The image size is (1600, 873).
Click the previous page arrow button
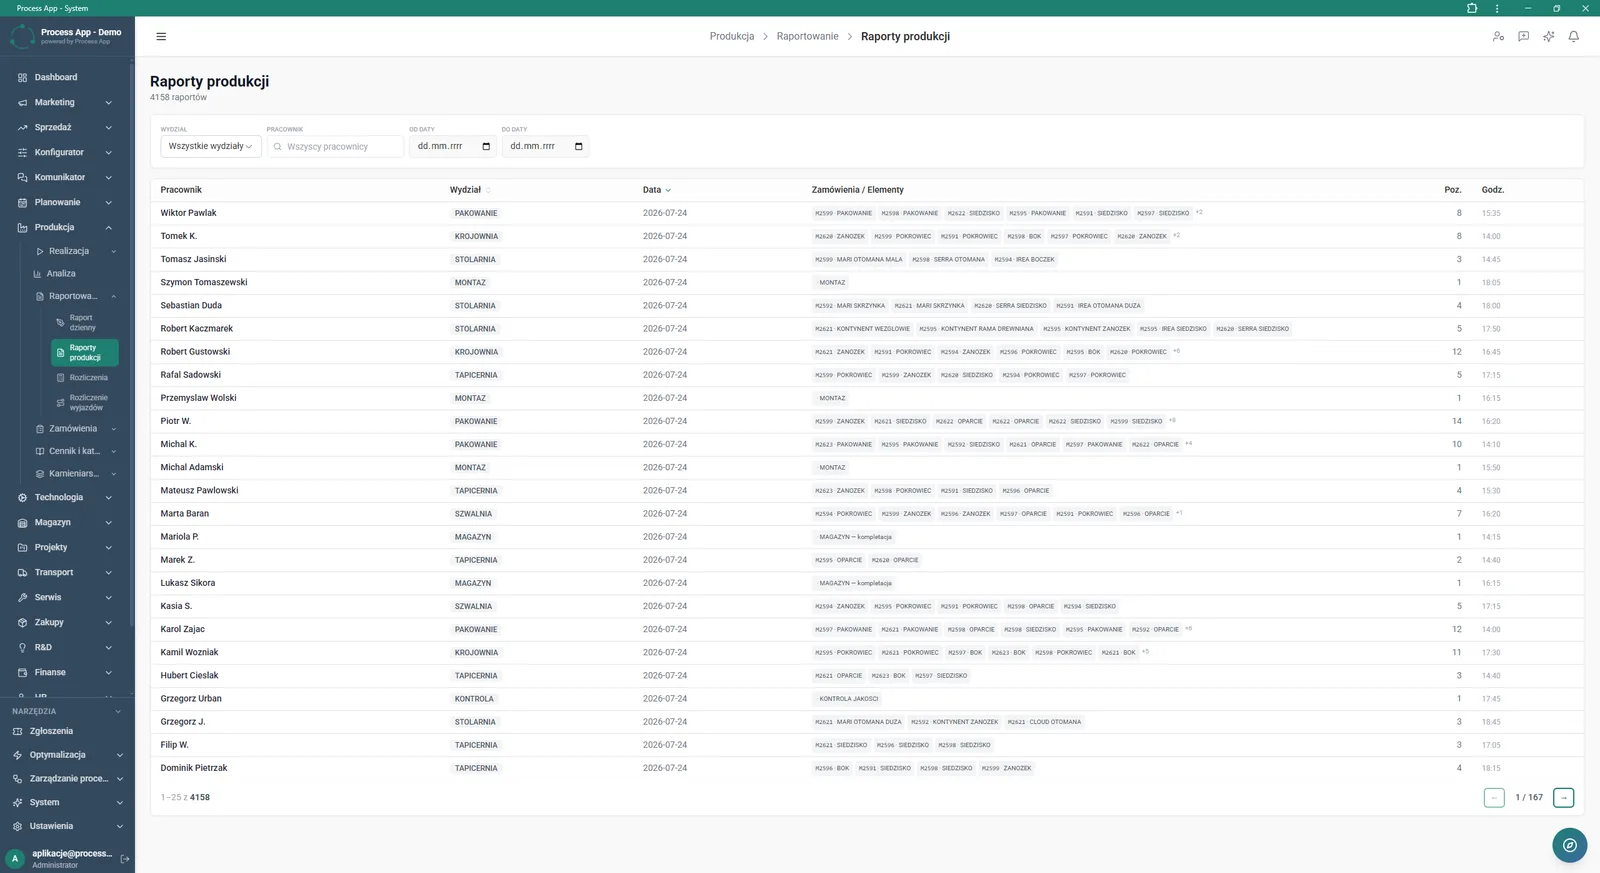[x=1494, y=797]
